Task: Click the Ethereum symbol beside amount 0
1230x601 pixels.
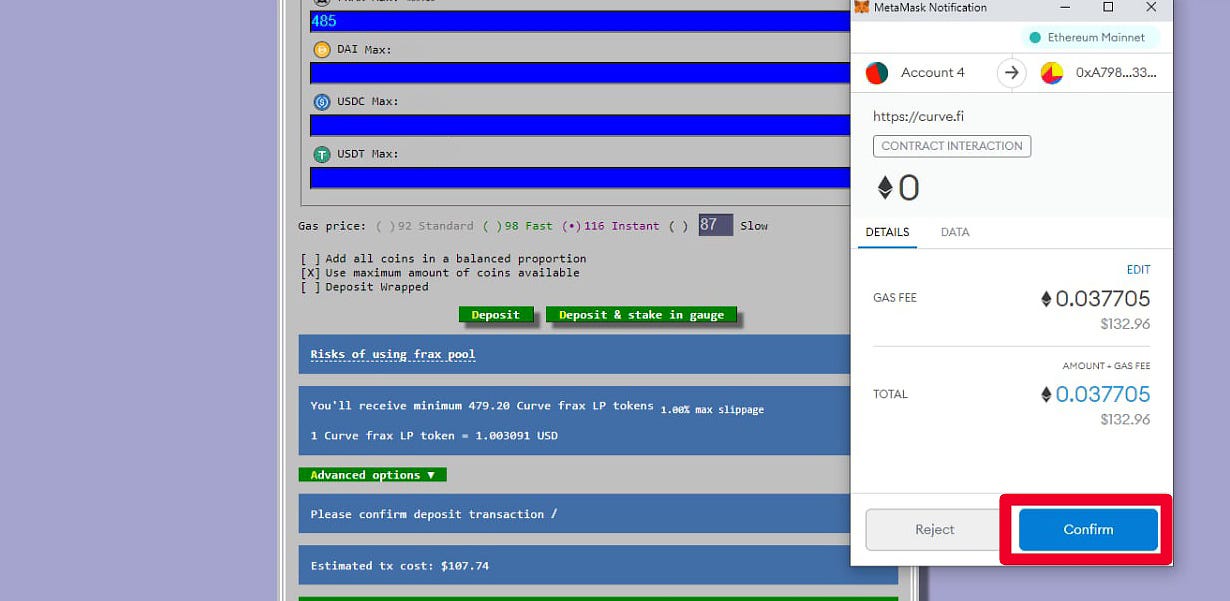Action: click(885, 187)
